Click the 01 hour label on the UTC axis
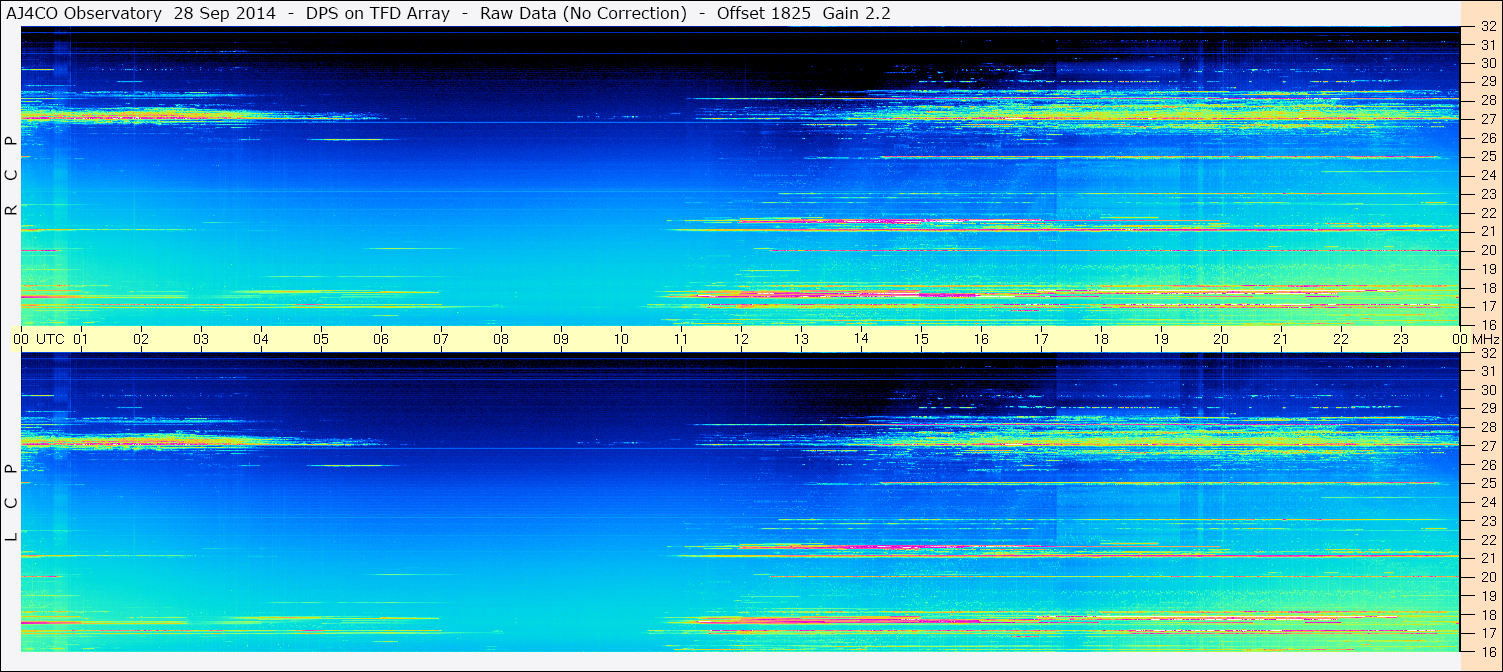Image resolution: width=1503 pixels, height=672 pixels. click(81, 339)
